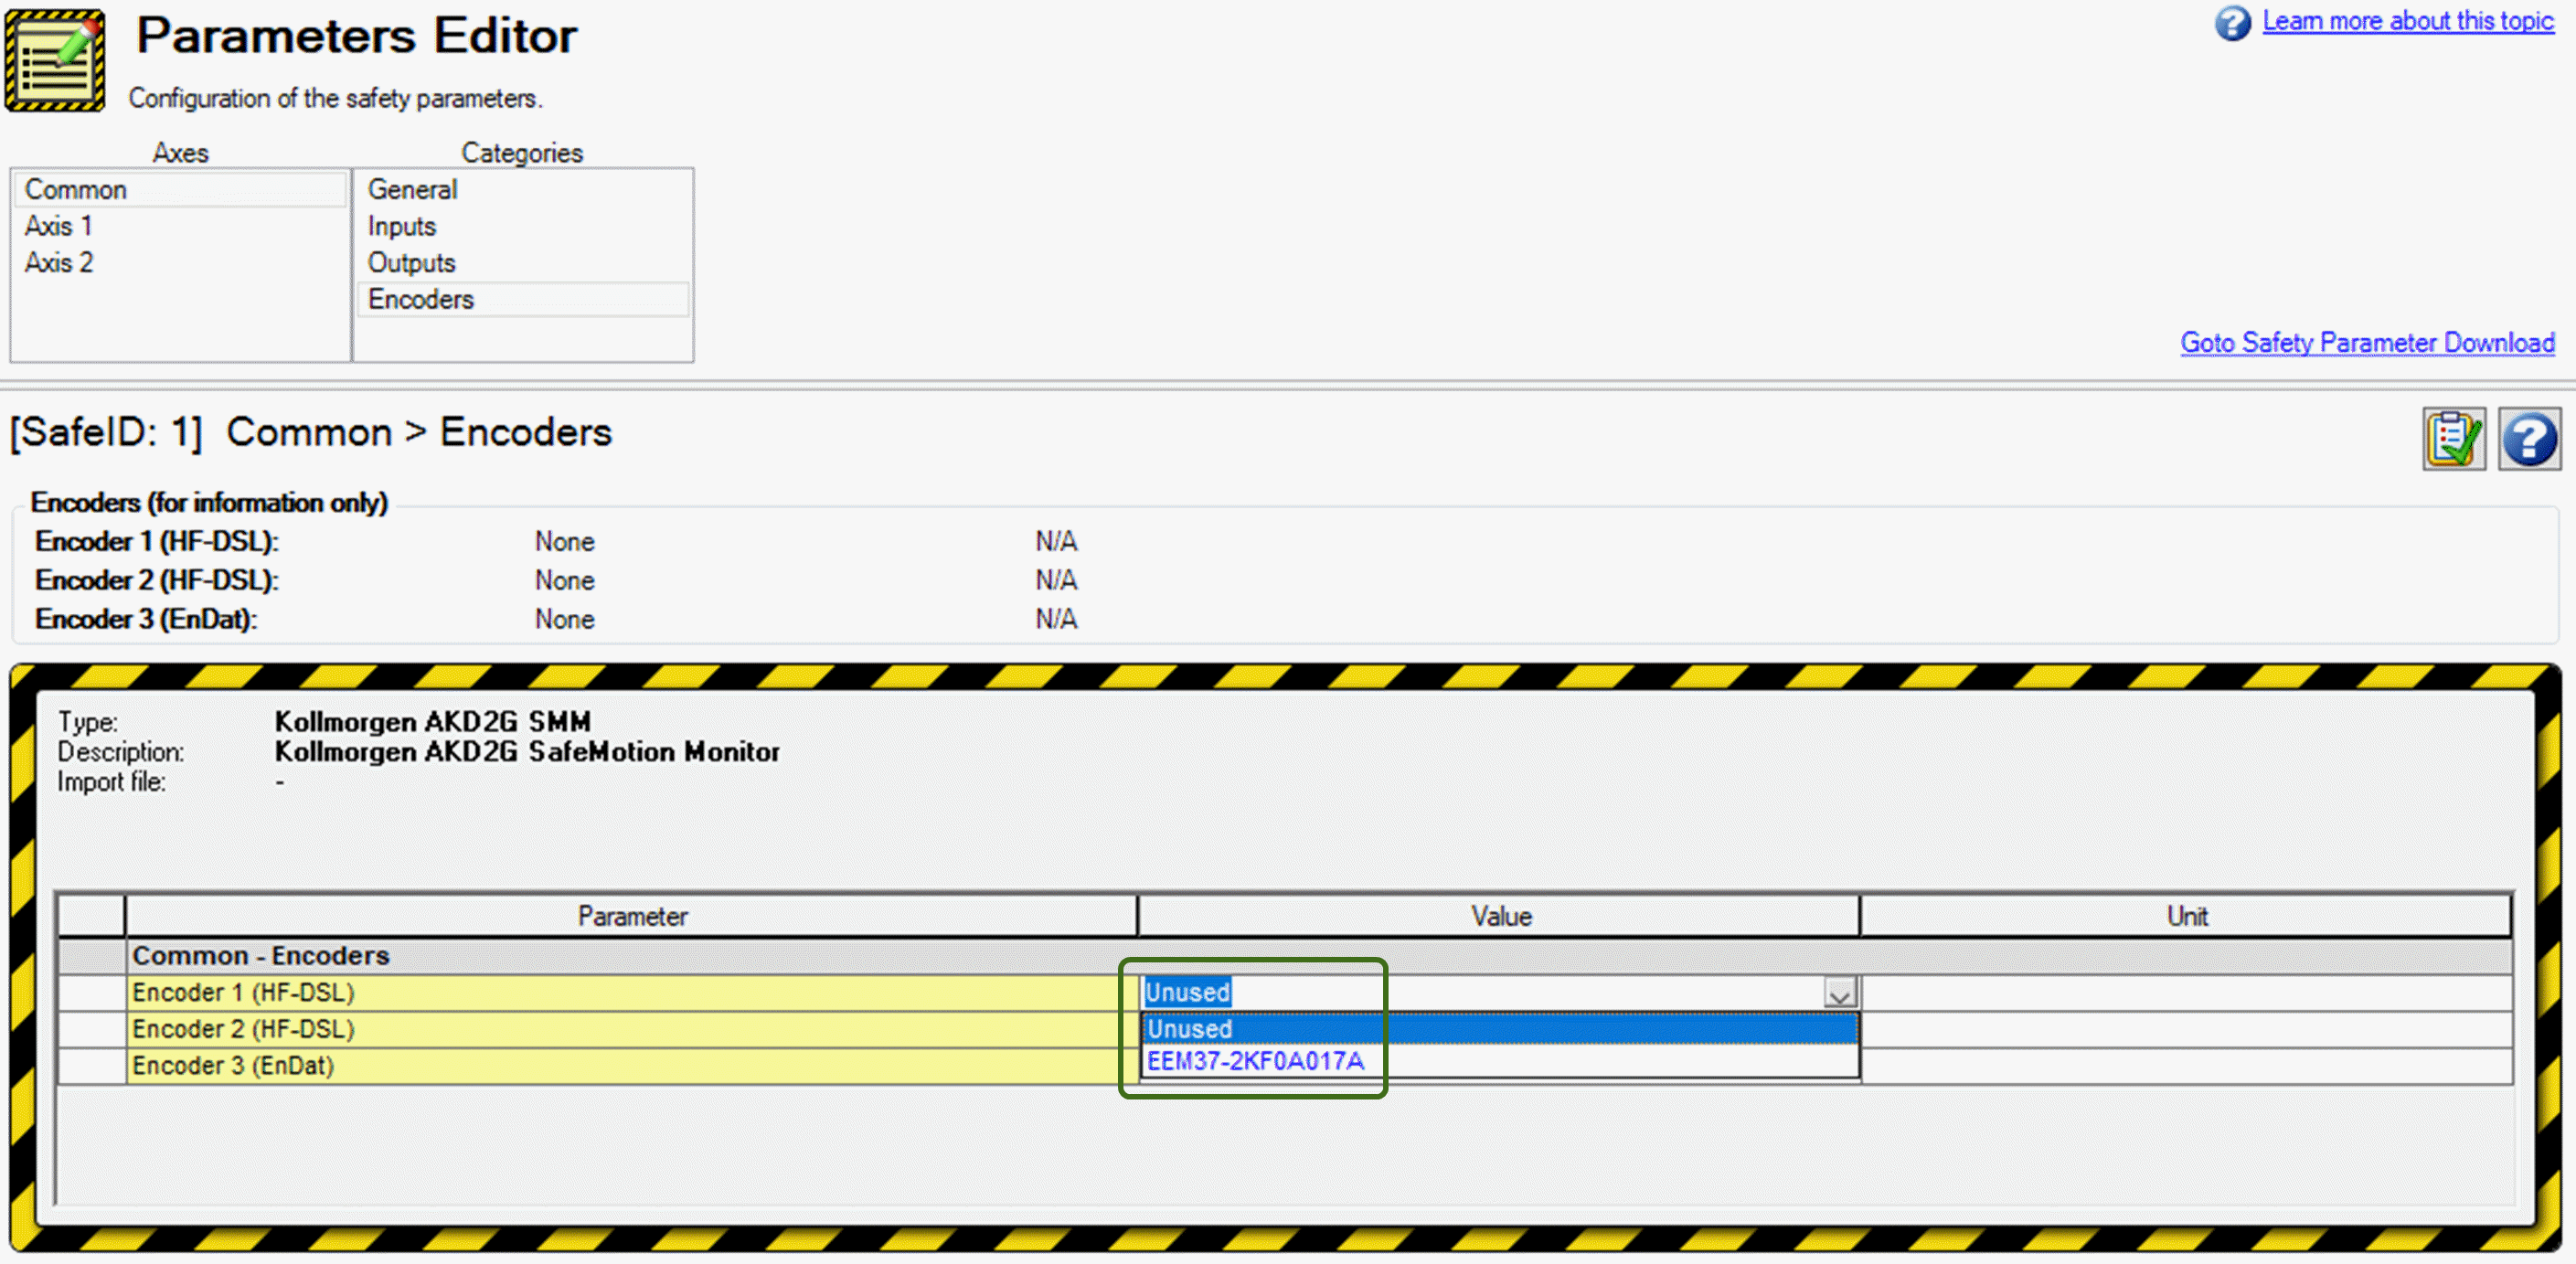The width and height of the screenshot is (2576, 1264).
Task: Choose Encoders category
Action: 523,299
